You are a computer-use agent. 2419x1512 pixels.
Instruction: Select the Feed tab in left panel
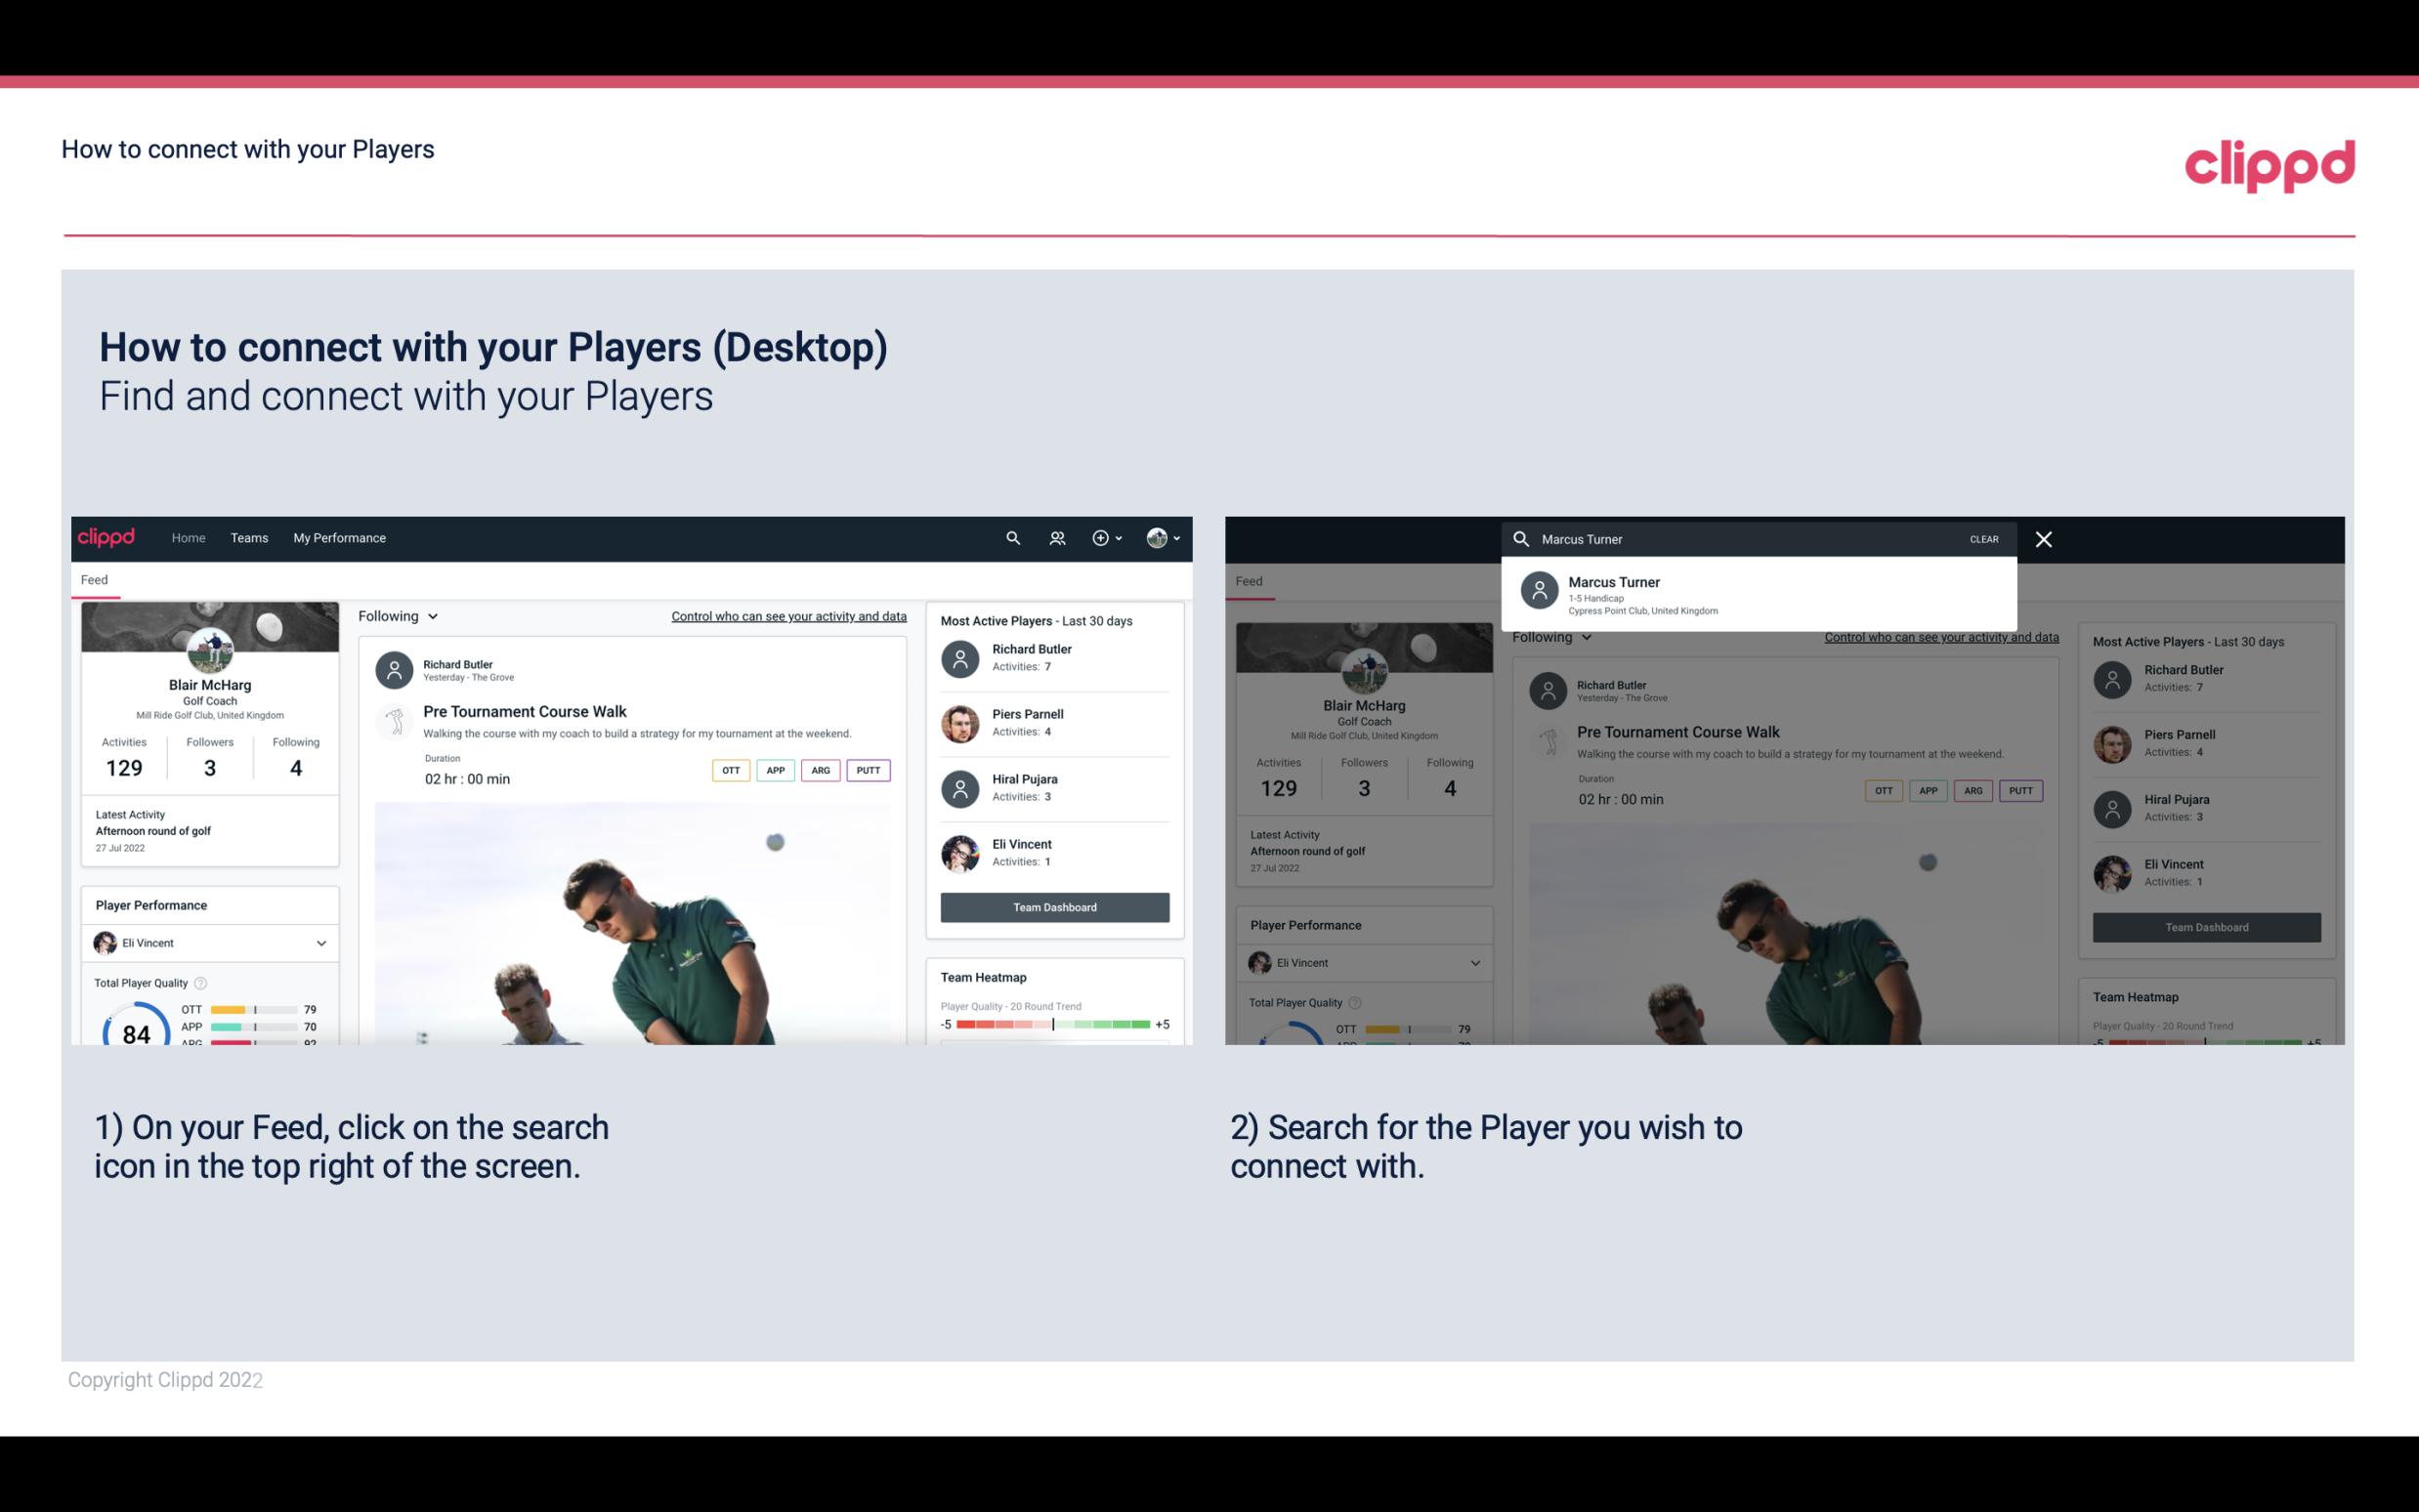[94, 580]
